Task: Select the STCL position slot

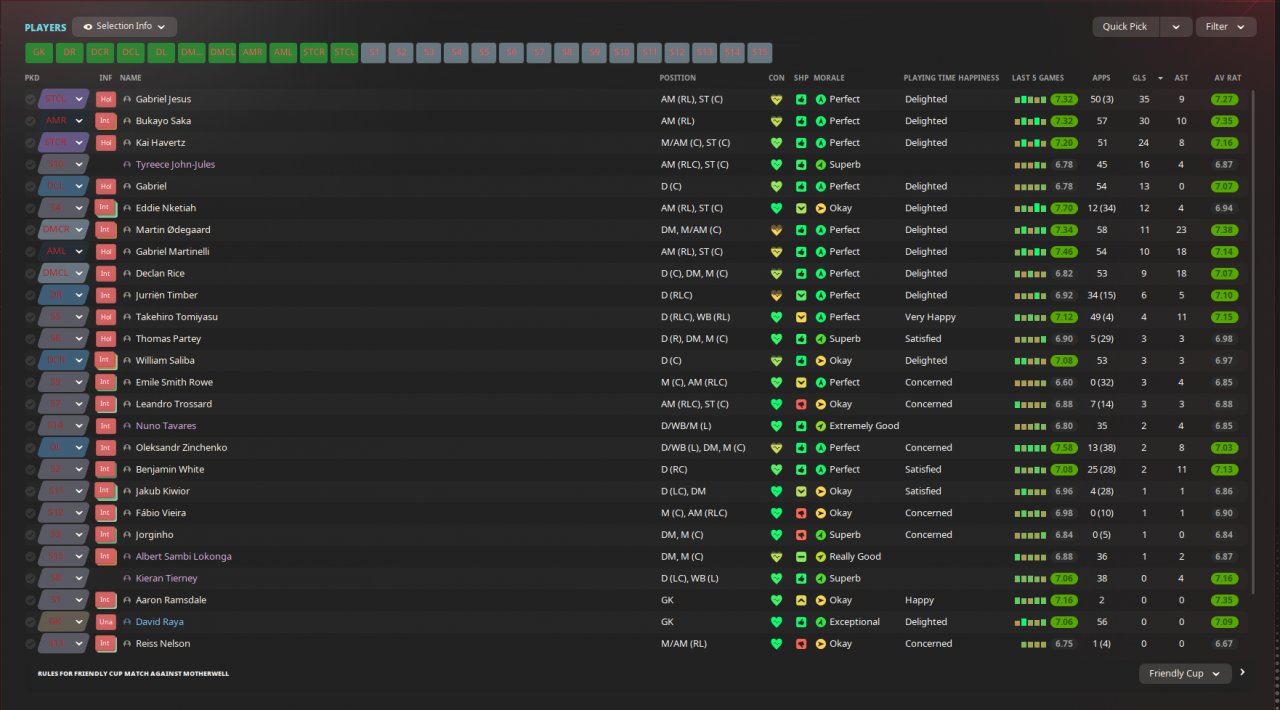Action: tap(345, 53)
